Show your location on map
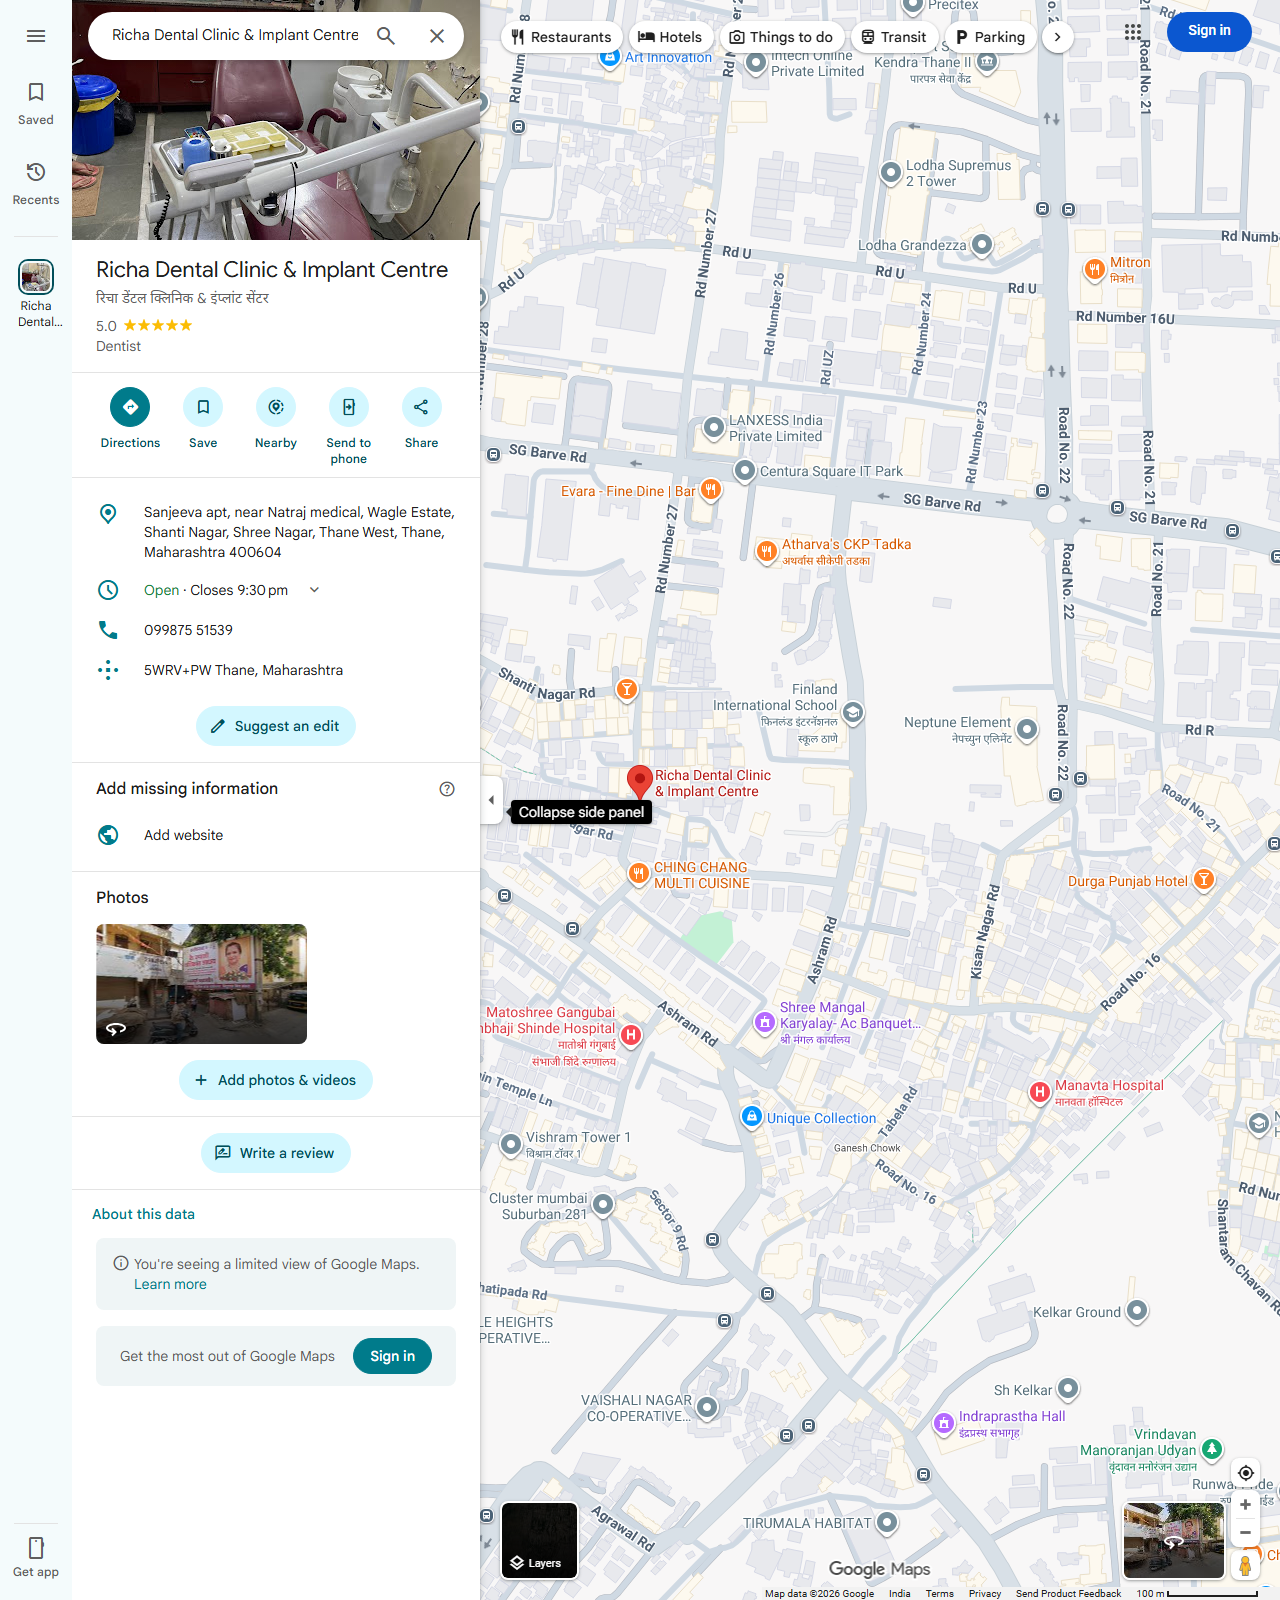Screen dimensions: 1280x1600 tap(1246, 1473)
